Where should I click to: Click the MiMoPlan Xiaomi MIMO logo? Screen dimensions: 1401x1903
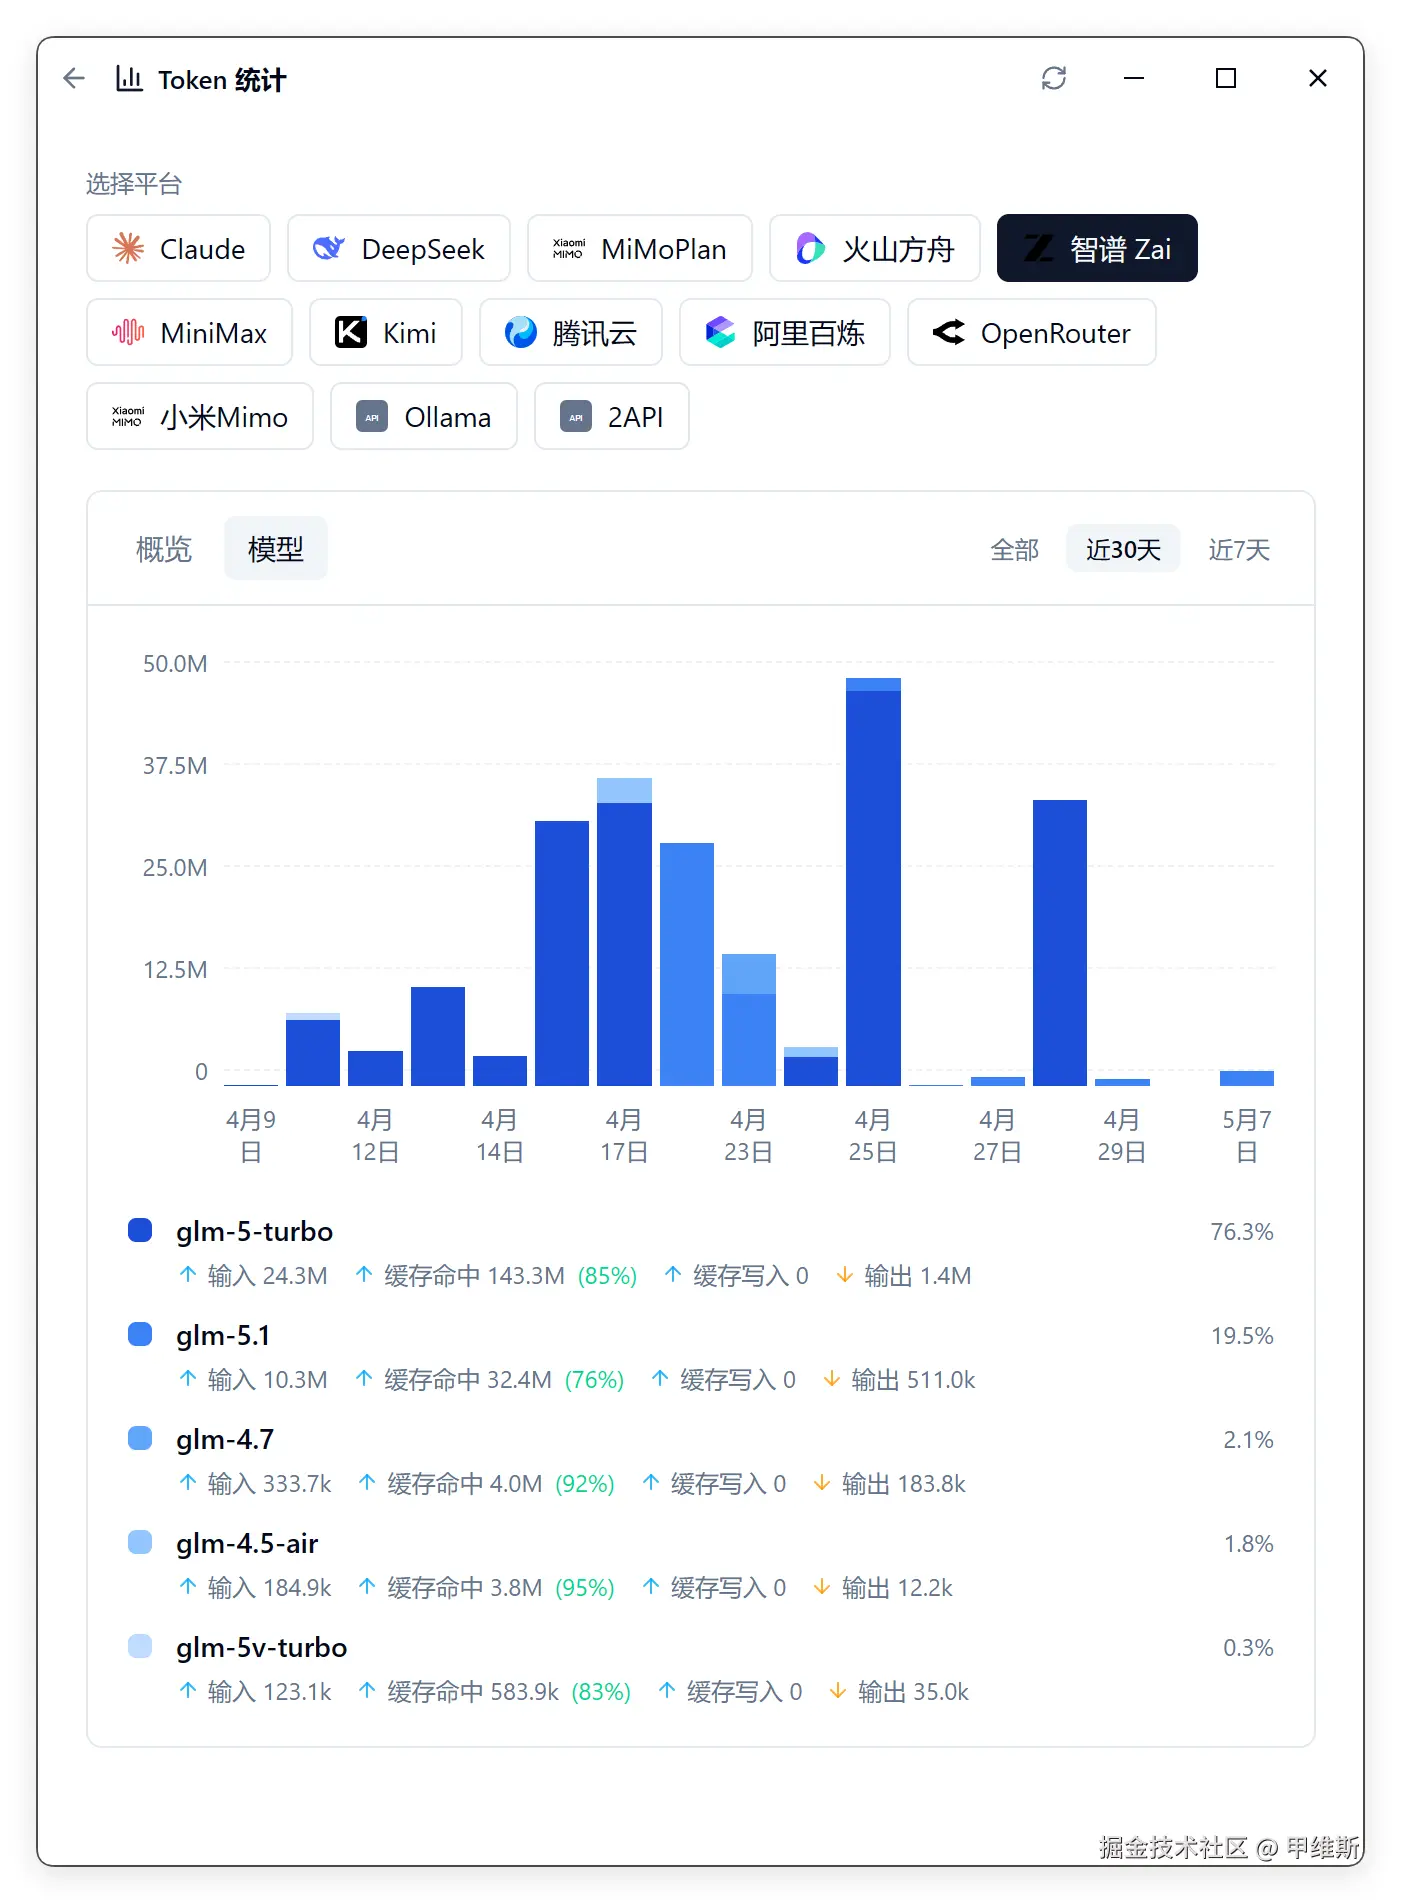[x=569, y=248]
